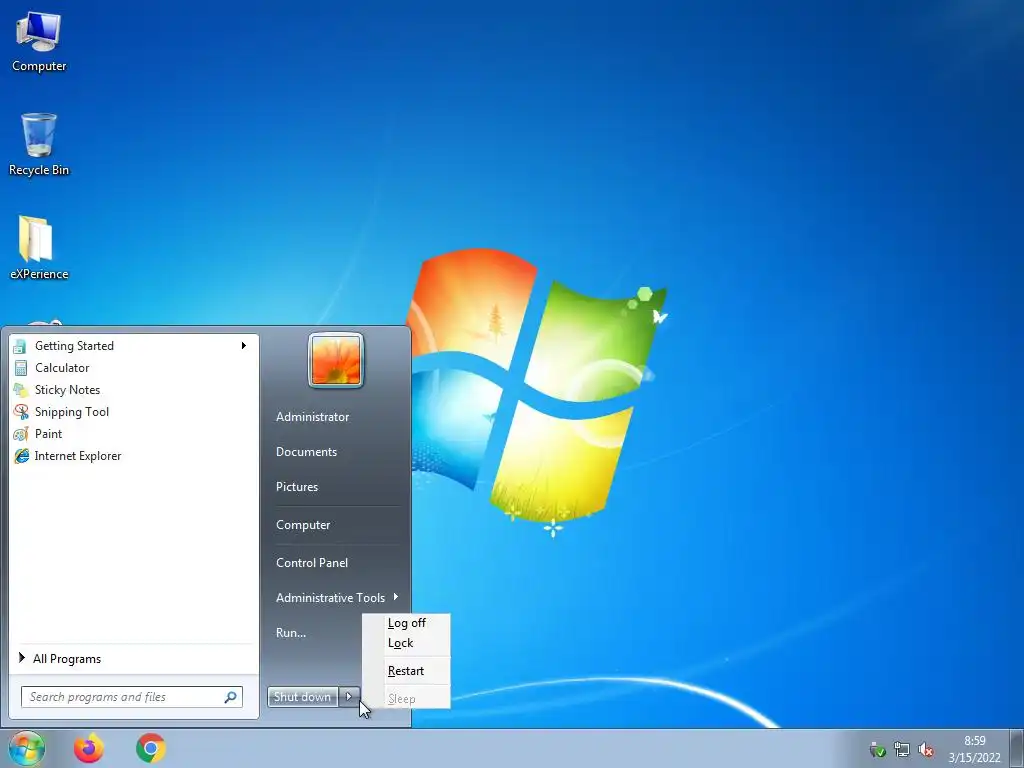The height and width of the screenshot is (768, 1024).
Task: Click the network tray icon
Action: [x=902, y=750]
